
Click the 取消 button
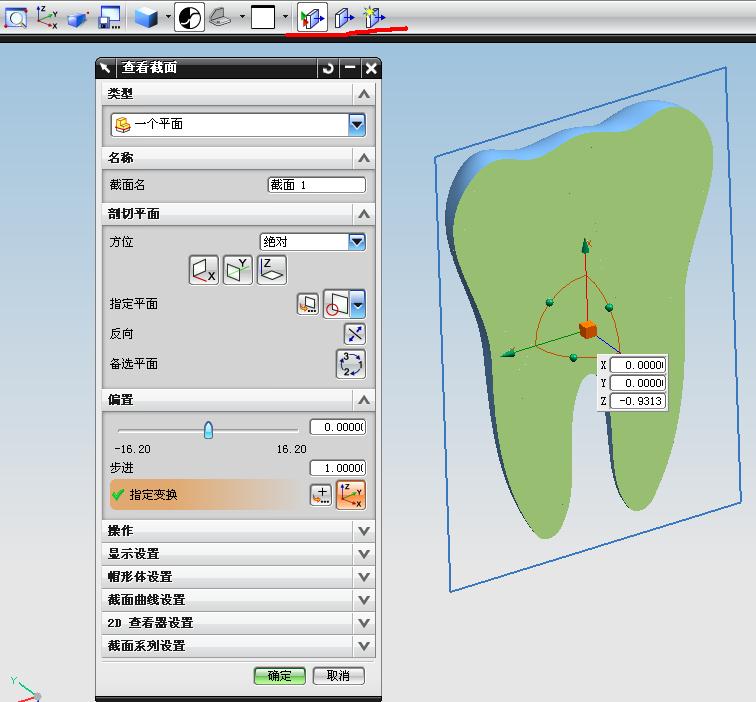pyautogui.click(x=338, y=676)
